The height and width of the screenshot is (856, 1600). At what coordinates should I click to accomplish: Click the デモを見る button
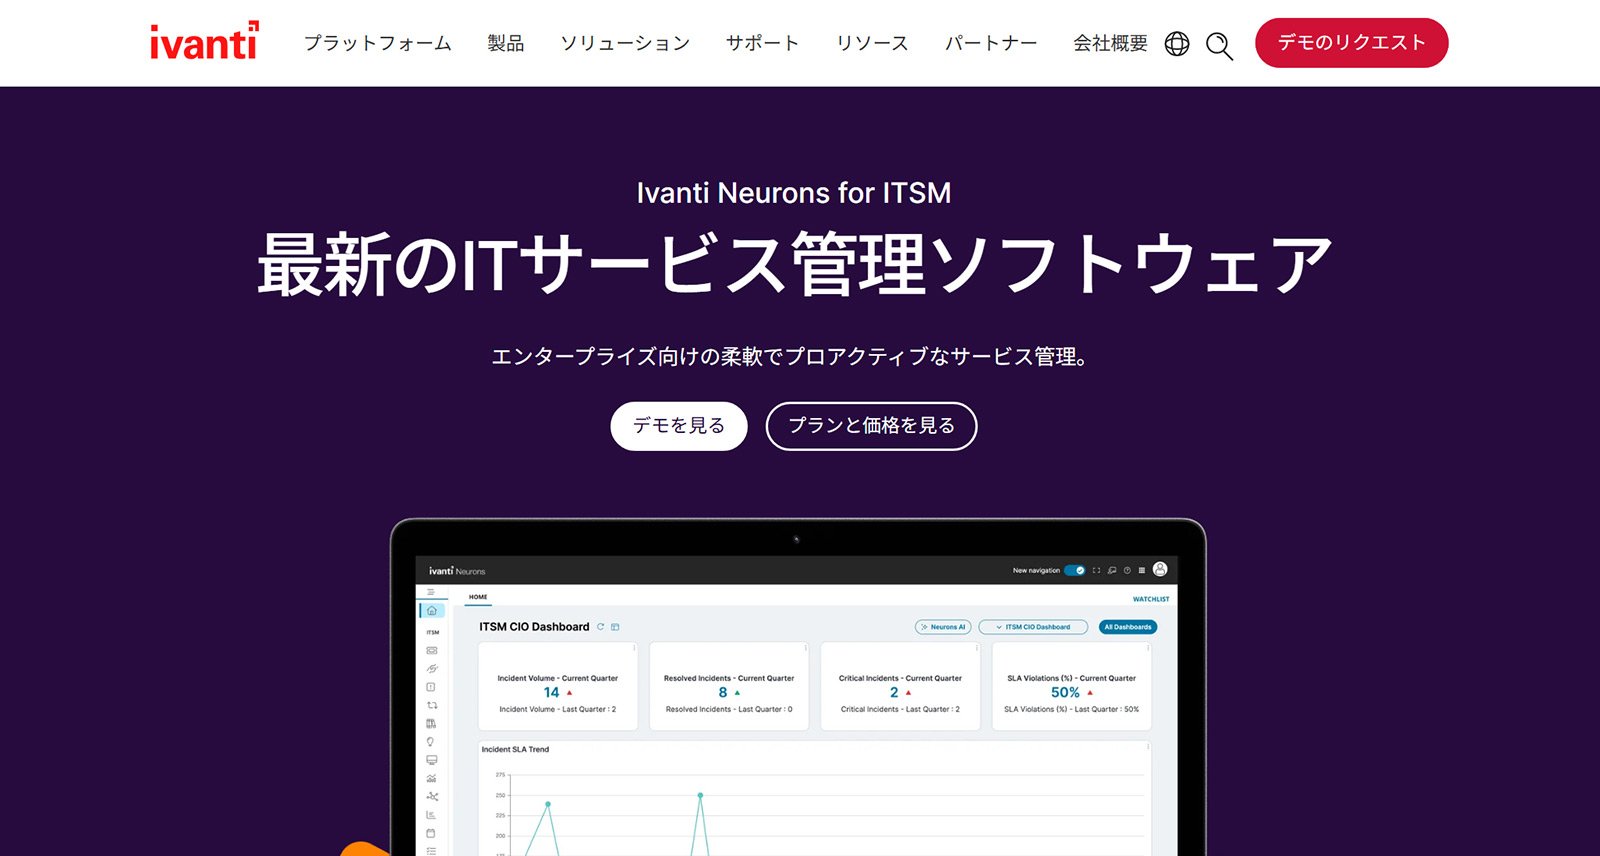[x=679, y=426]
